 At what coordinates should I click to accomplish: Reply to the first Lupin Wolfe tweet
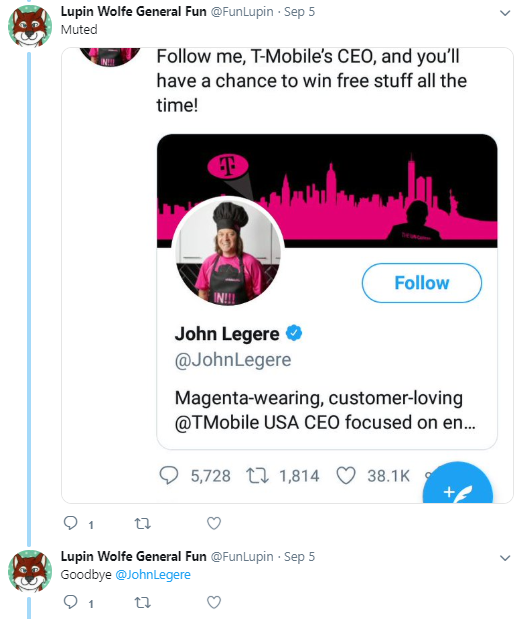tap(71, 523)
